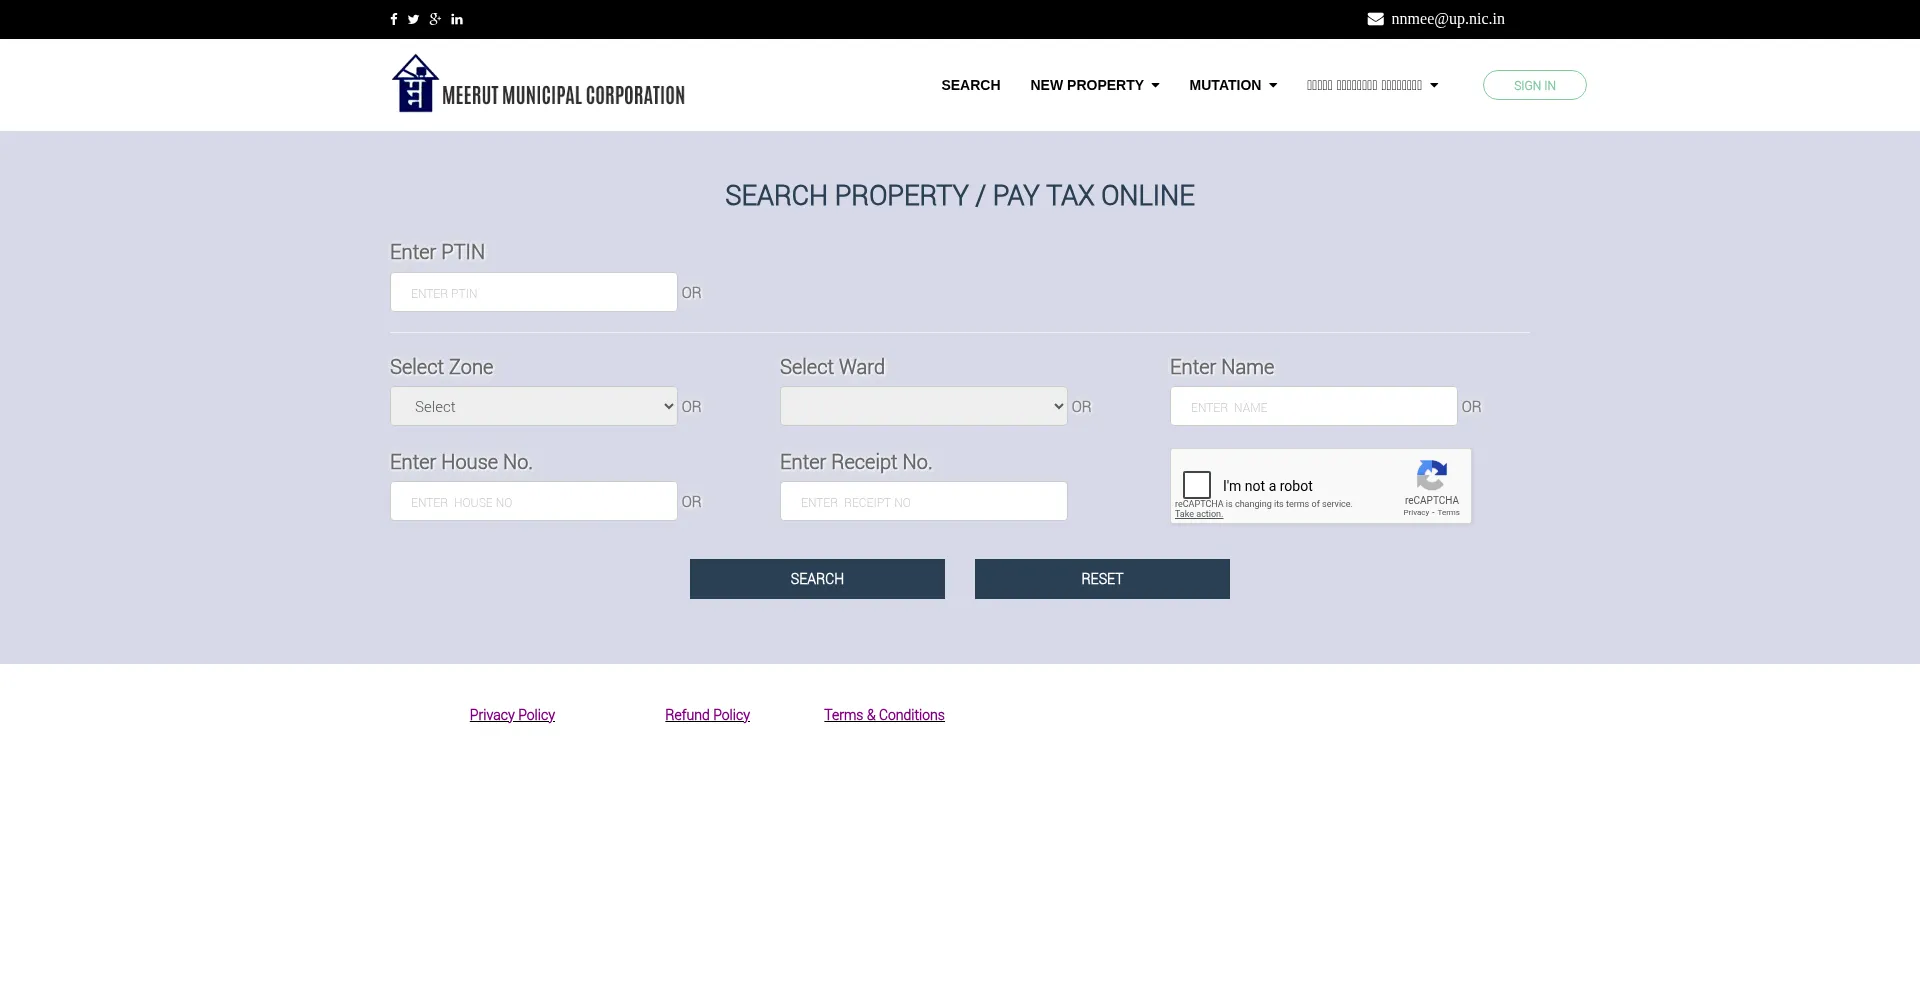Open the Select Ward dropdown
This screenshot has width=1920, height=993.
pyautogui.click(x=923, y=406)
